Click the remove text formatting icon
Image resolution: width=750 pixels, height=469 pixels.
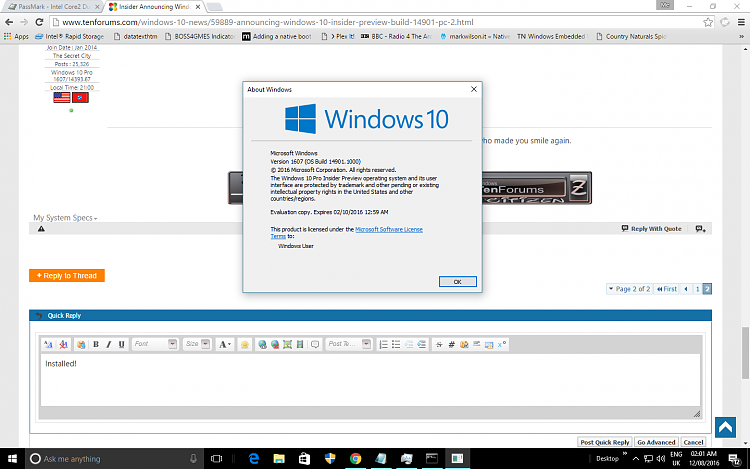(x=63, y=344)
